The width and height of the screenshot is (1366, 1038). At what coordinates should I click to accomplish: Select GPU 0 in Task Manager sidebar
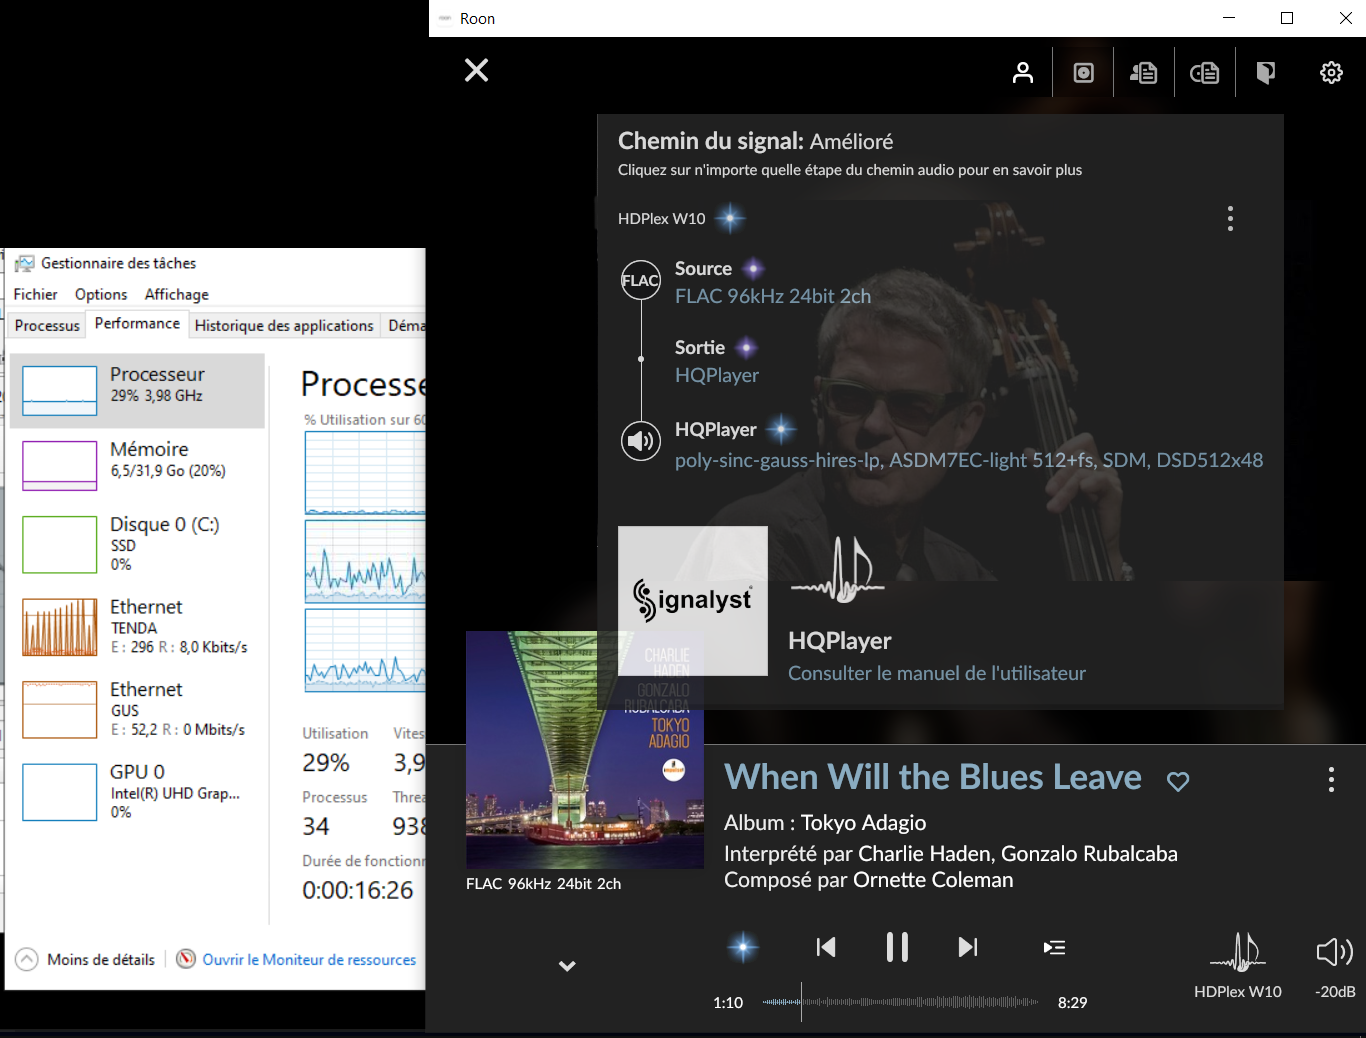(137, 791)
